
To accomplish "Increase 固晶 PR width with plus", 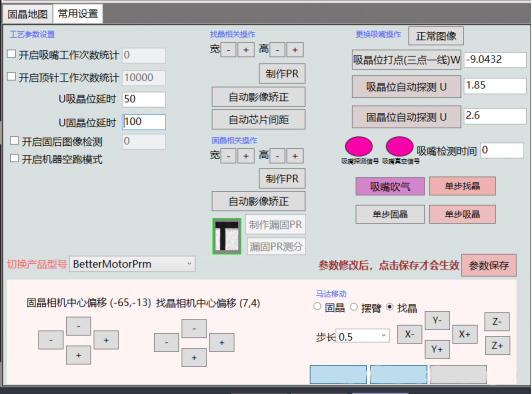I will (246, 156).
